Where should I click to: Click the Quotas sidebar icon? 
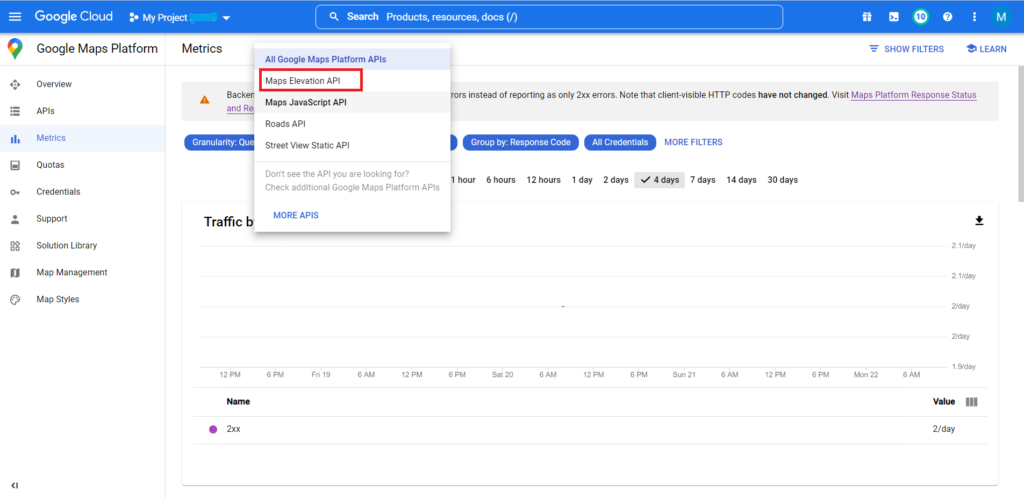tap(15, 165)
